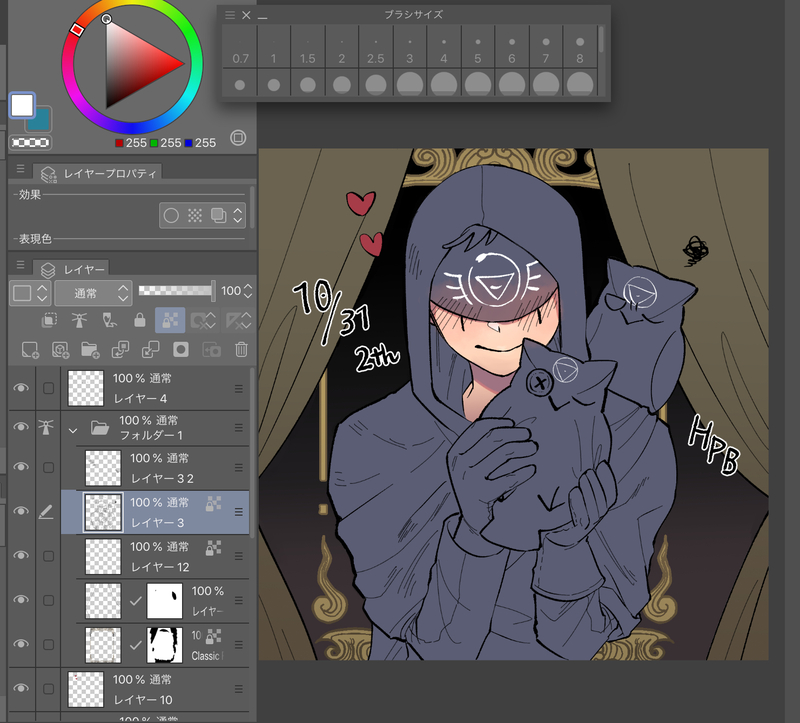Switch color wheel mode icon below the wheel

(238, 138)
